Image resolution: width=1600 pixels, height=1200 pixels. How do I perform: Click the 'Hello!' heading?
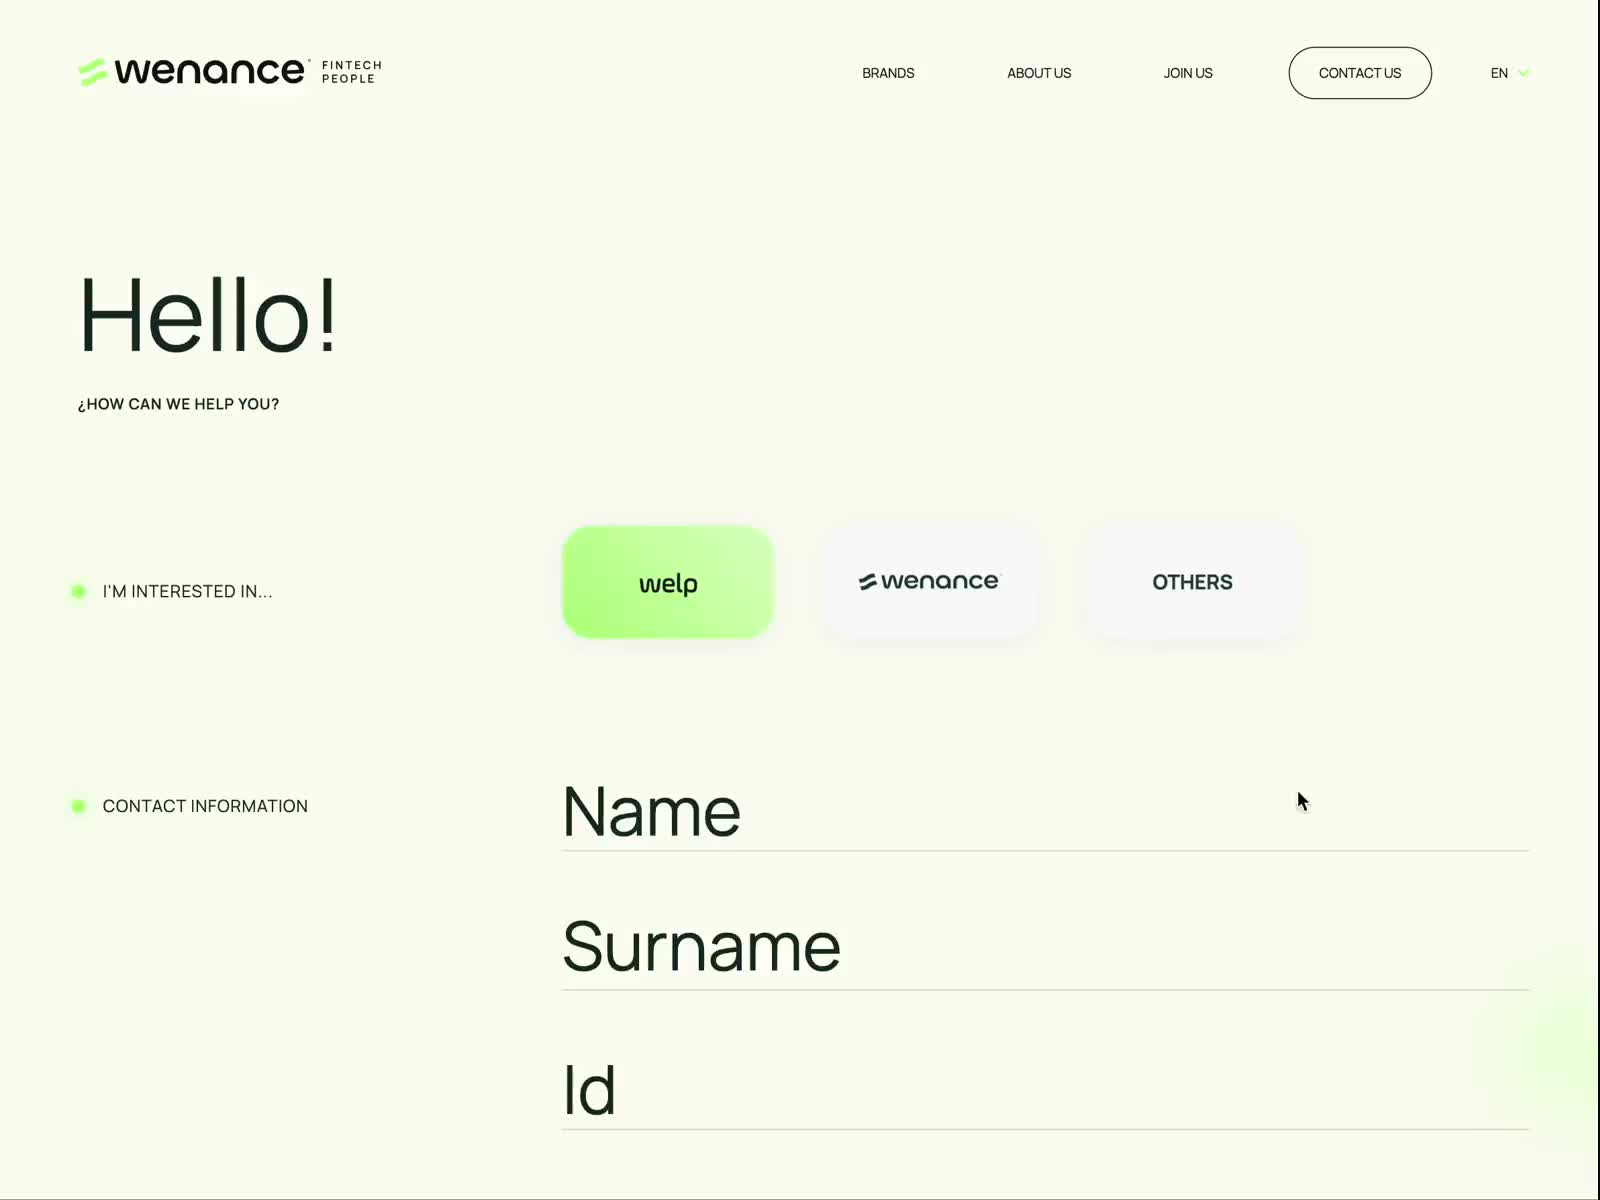click(x=208, y=316)
